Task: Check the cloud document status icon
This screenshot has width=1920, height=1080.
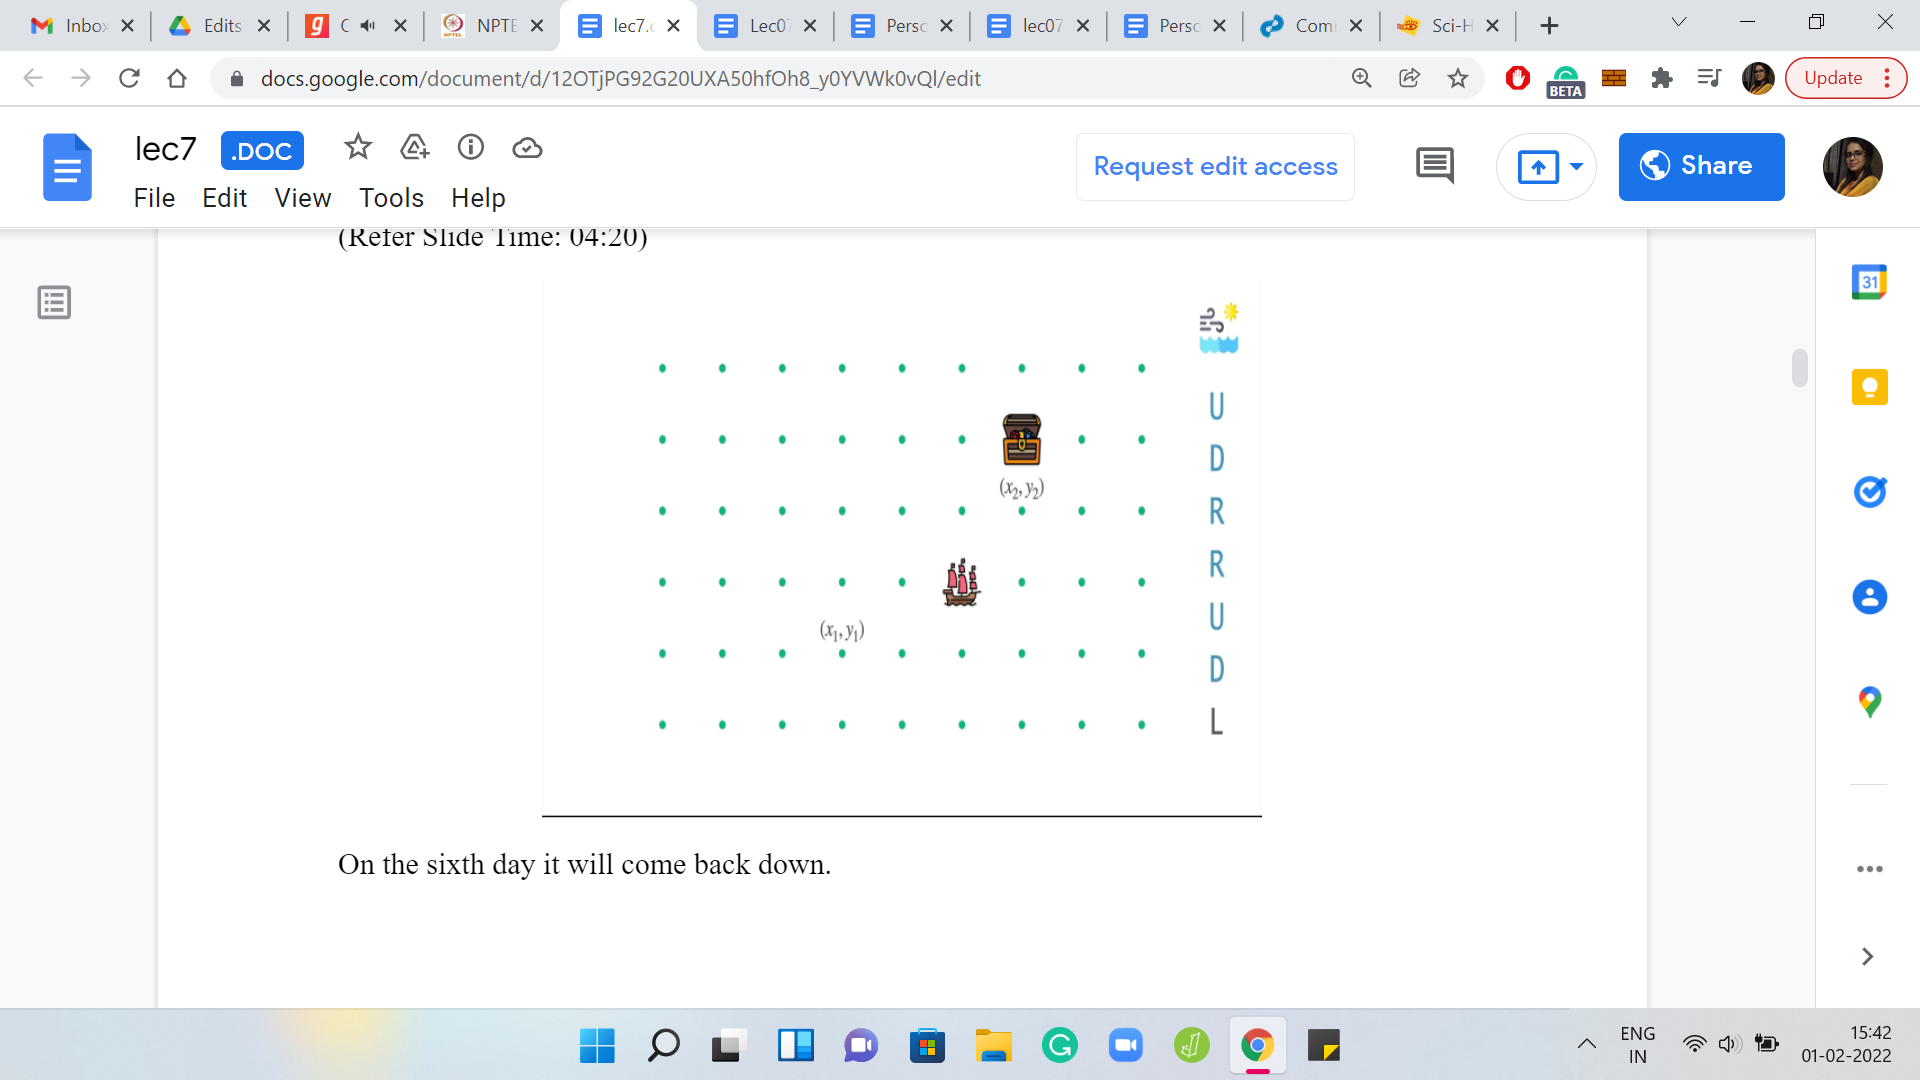Action: click(527, 148)
